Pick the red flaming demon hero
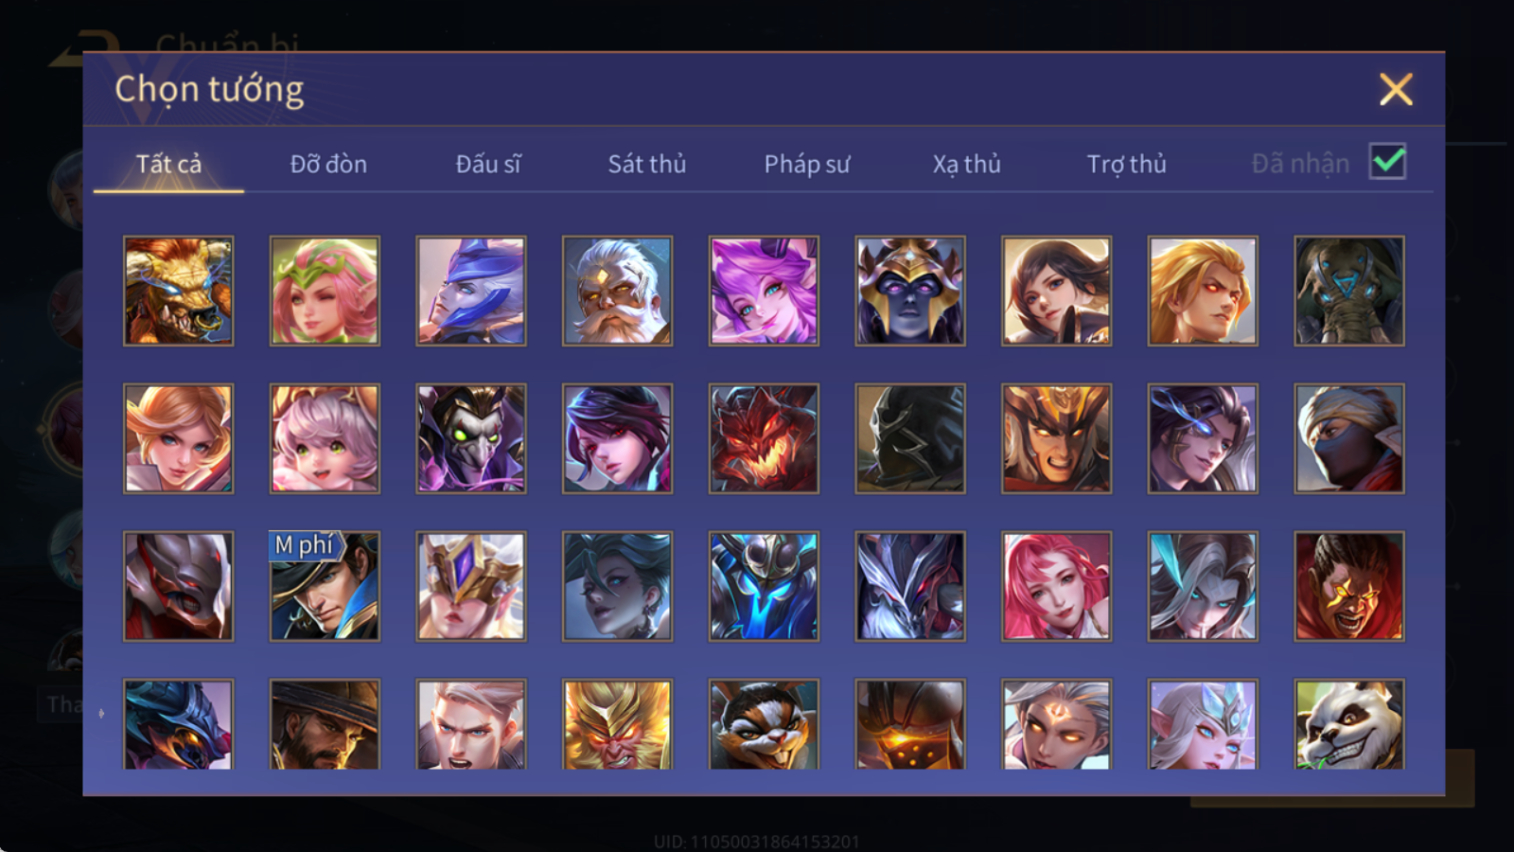 [764, 439]
